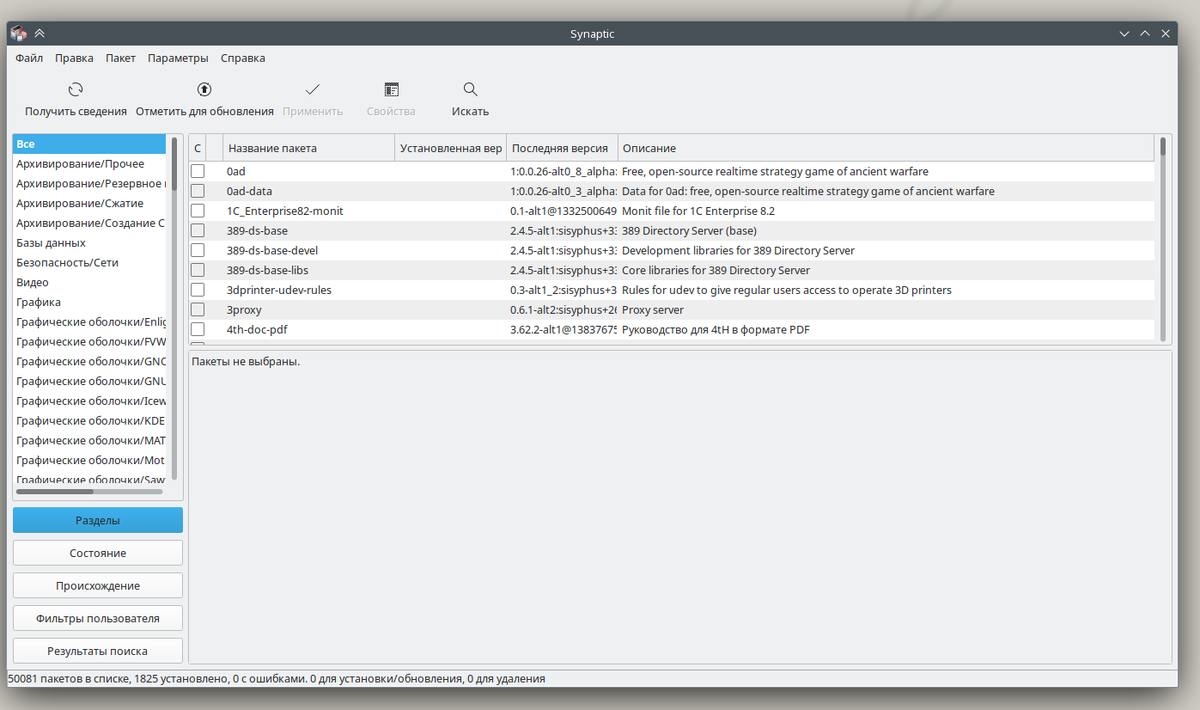Open the Файл menu
Image resolution: width=1200 pixels, height=710 pixels.
[x=28, y=58]
